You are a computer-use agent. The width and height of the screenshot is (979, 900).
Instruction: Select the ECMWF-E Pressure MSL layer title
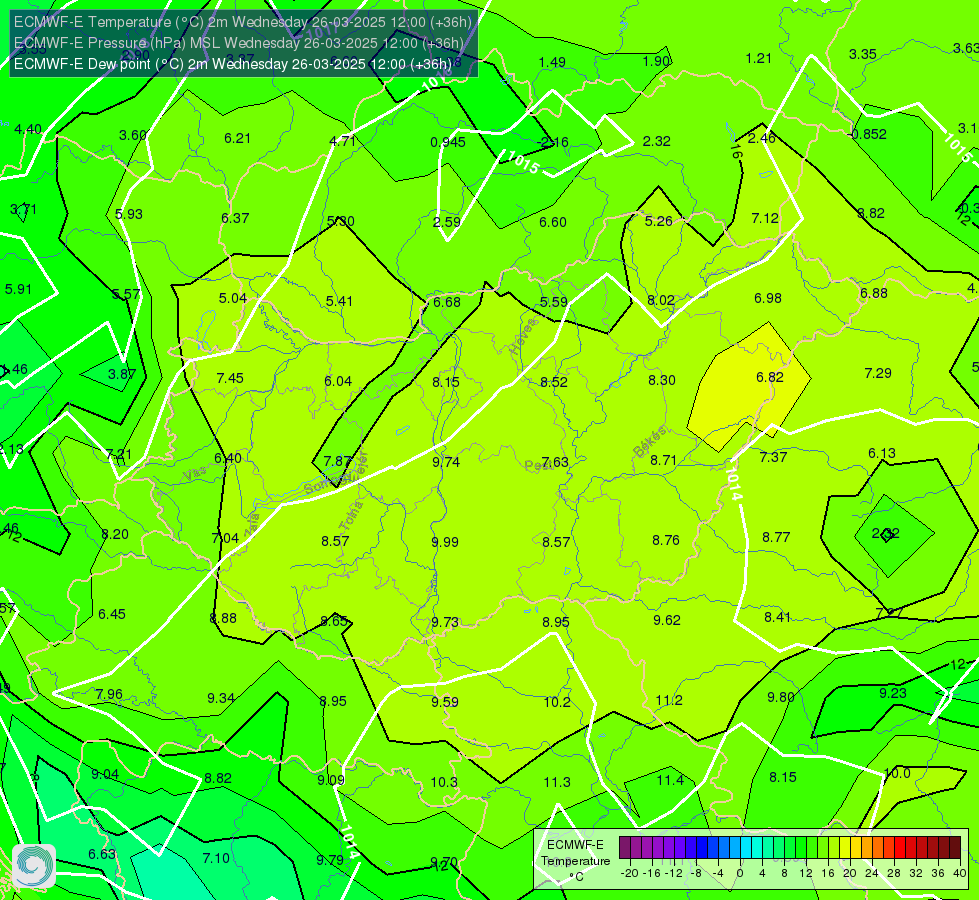[239, 43]
